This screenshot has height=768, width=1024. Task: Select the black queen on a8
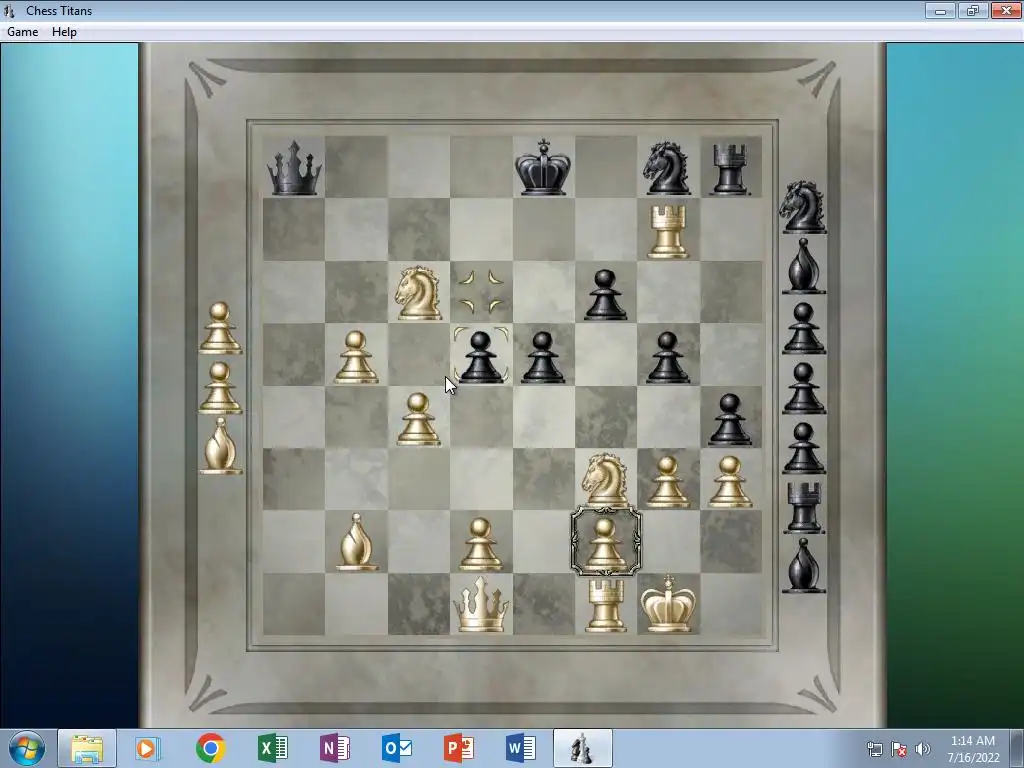pos(294,168)
